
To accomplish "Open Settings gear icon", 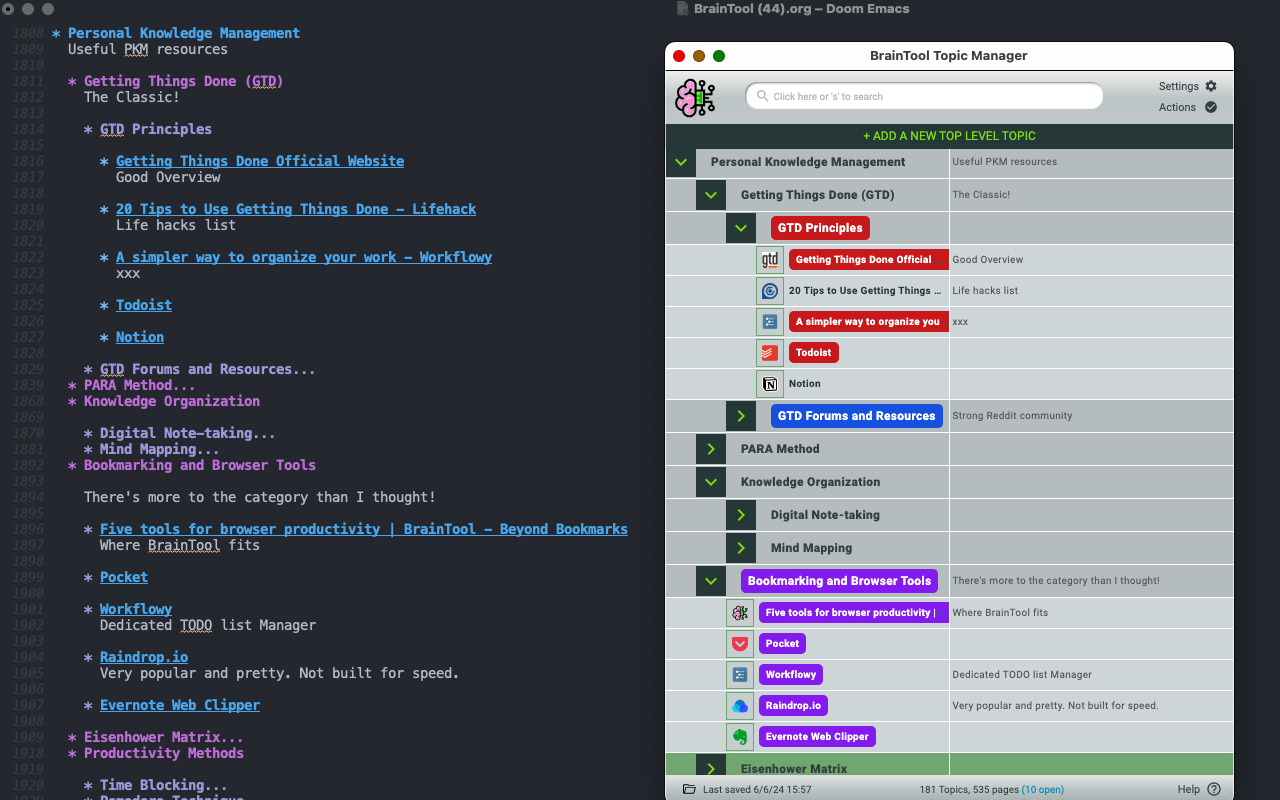I will pos(1211,86).
